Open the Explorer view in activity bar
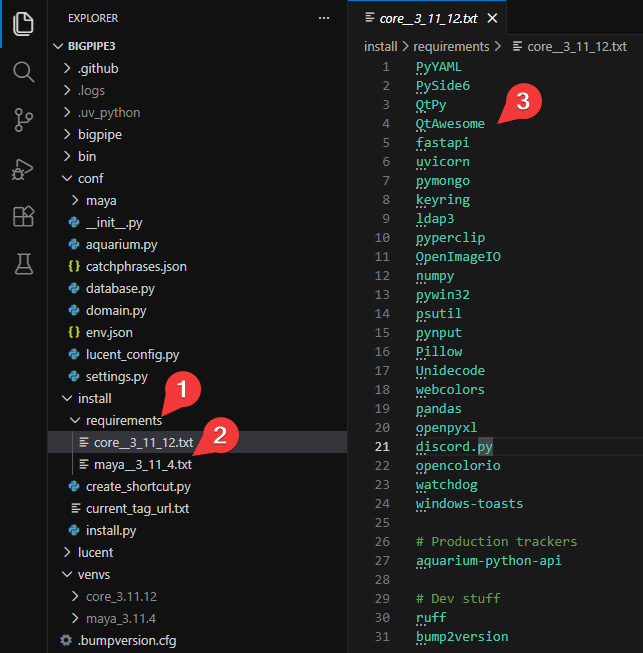The width and height of the screenshot is (643, 653). click(23, 24)
